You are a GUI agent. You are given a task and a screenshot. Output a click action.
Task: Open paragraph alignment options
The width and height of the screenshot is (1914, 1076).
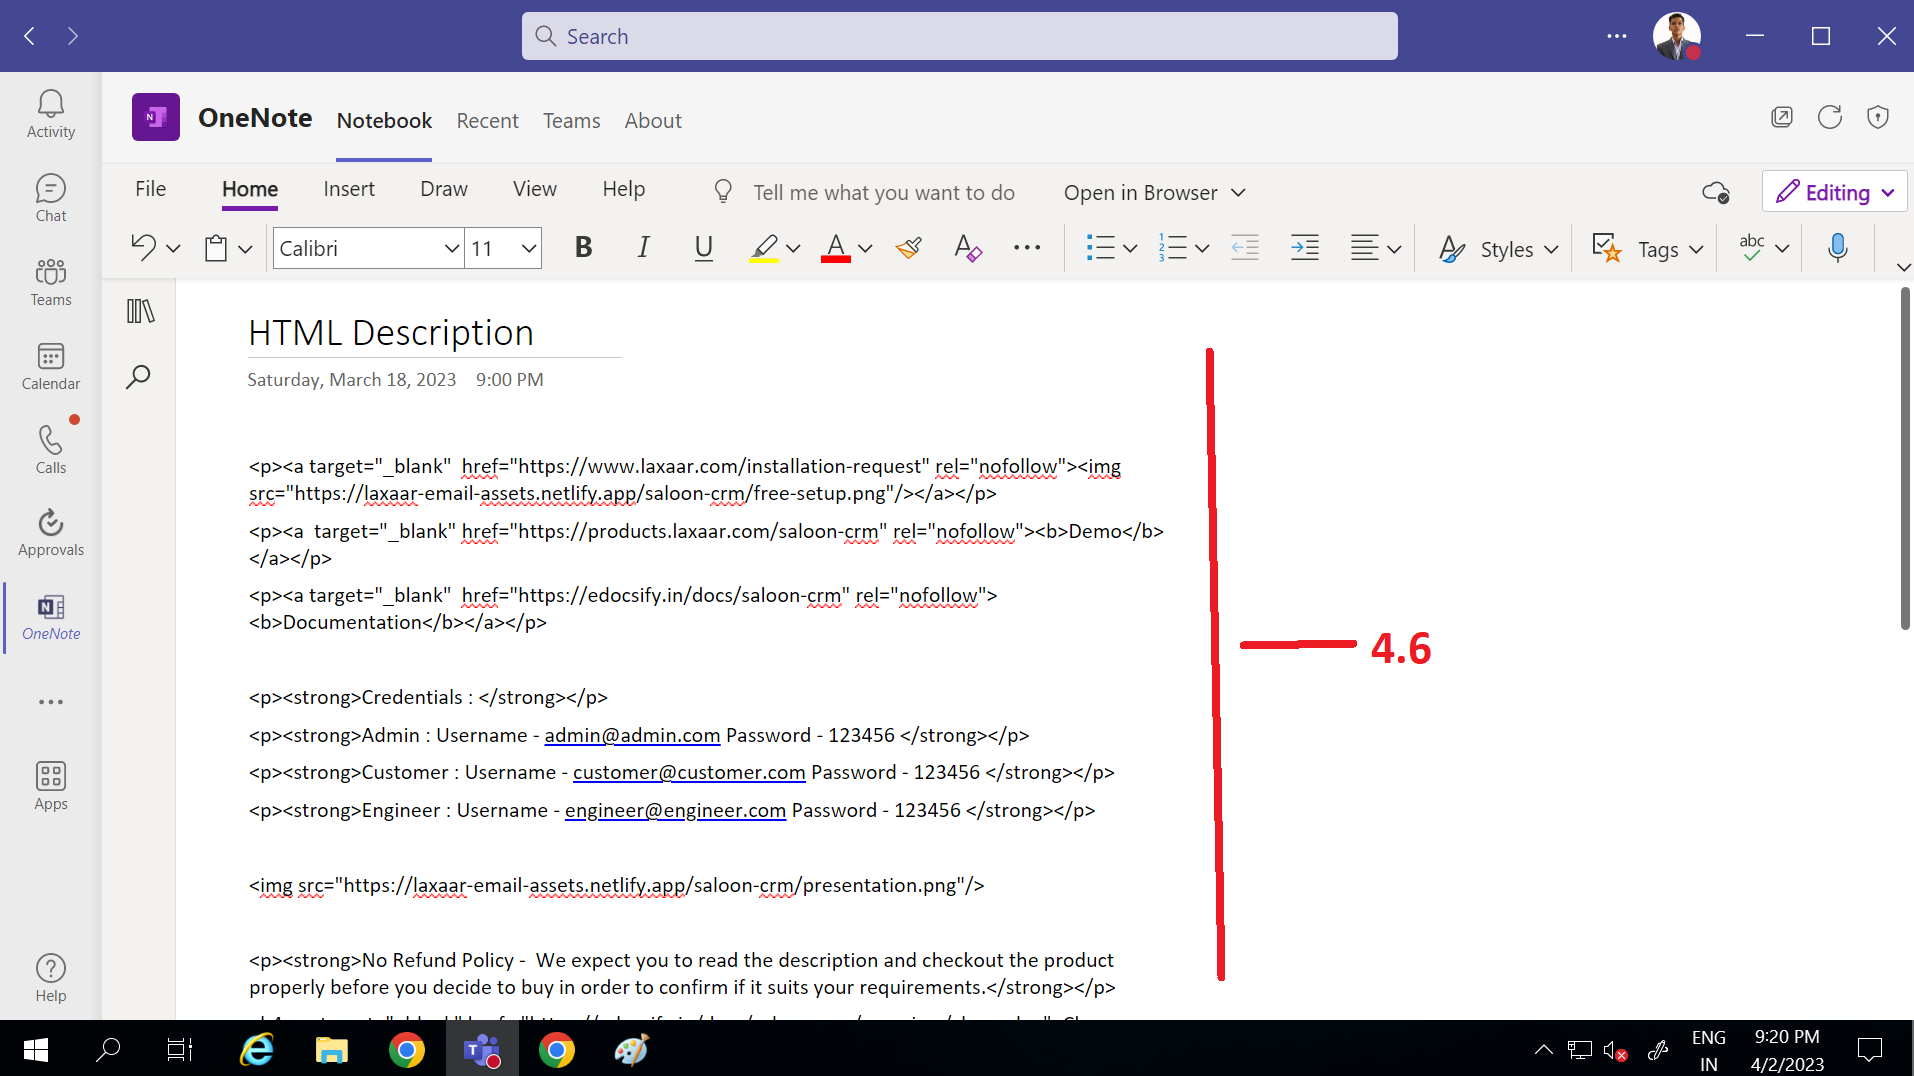pos(1375,248)
